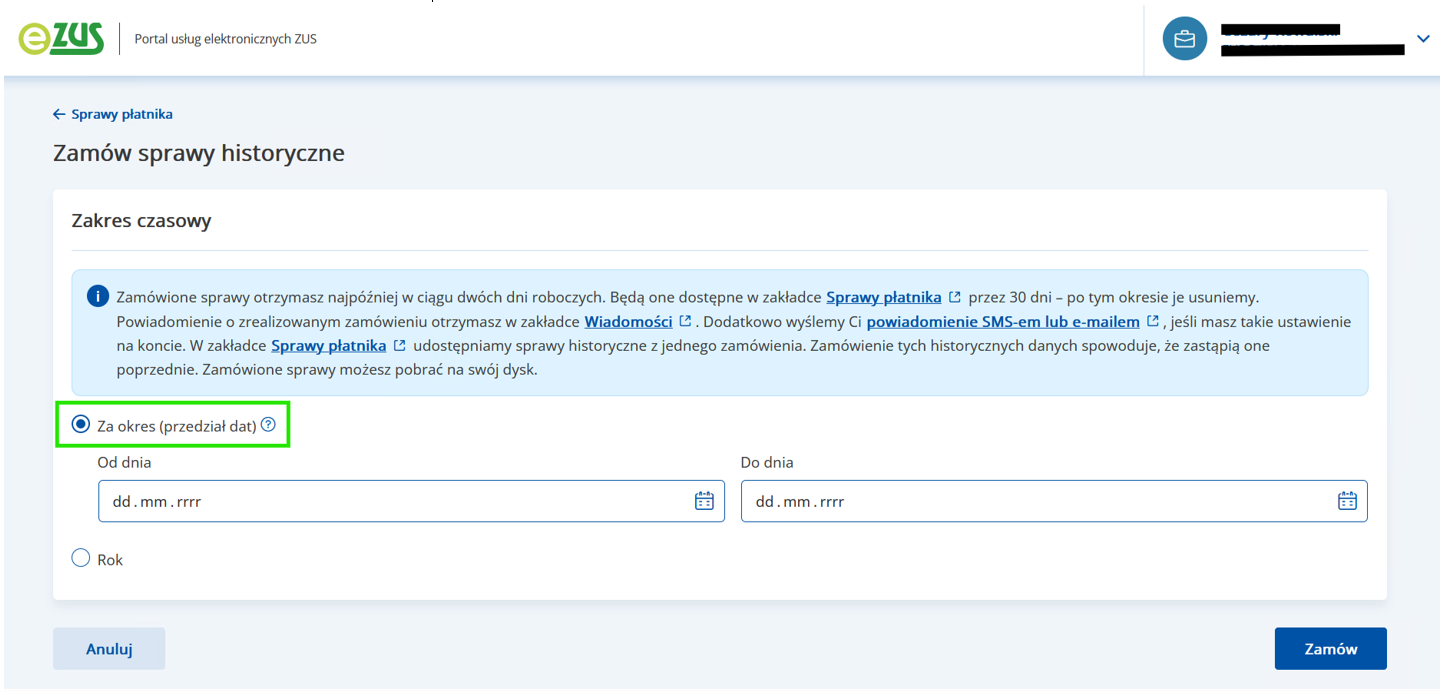This screenshot has width=1445, height=691.
Task: Select the Rok radio option
Action: (x=81, y=559)
